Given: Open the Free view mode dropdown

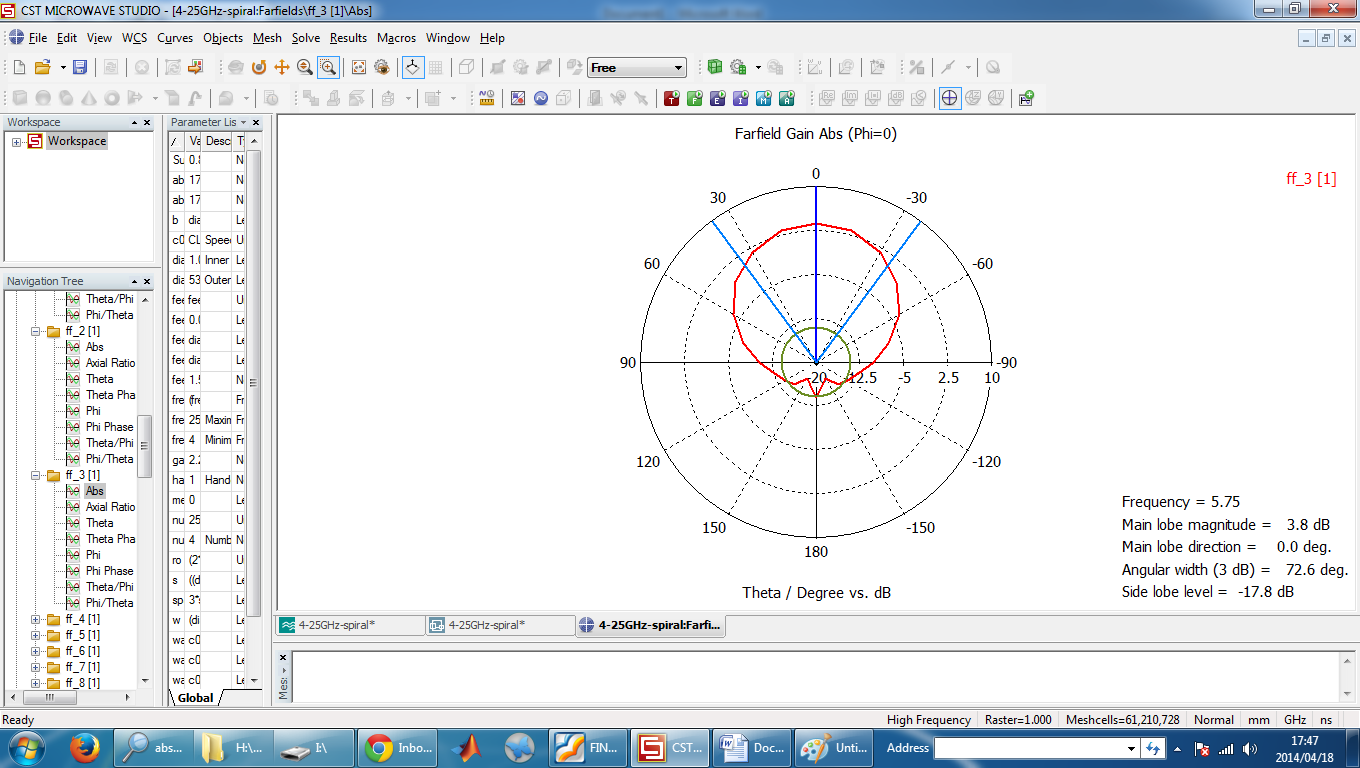Looking at the screenshot, I should [637, 68].
